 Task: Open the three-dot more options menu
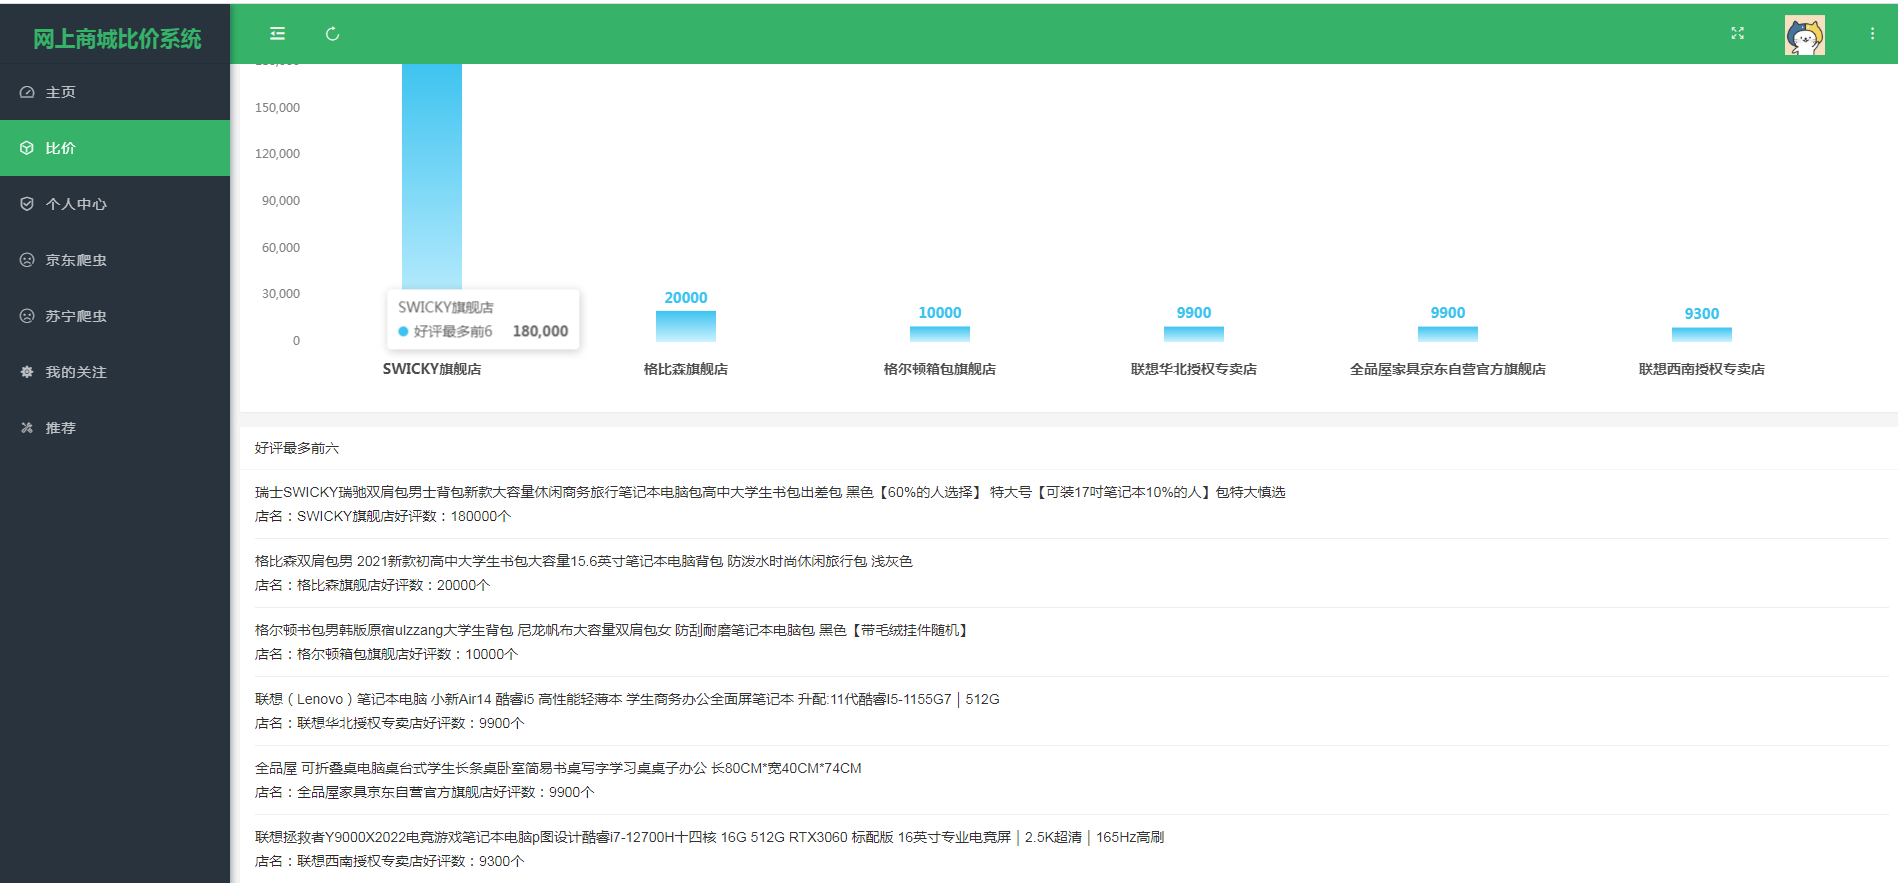1872,34
